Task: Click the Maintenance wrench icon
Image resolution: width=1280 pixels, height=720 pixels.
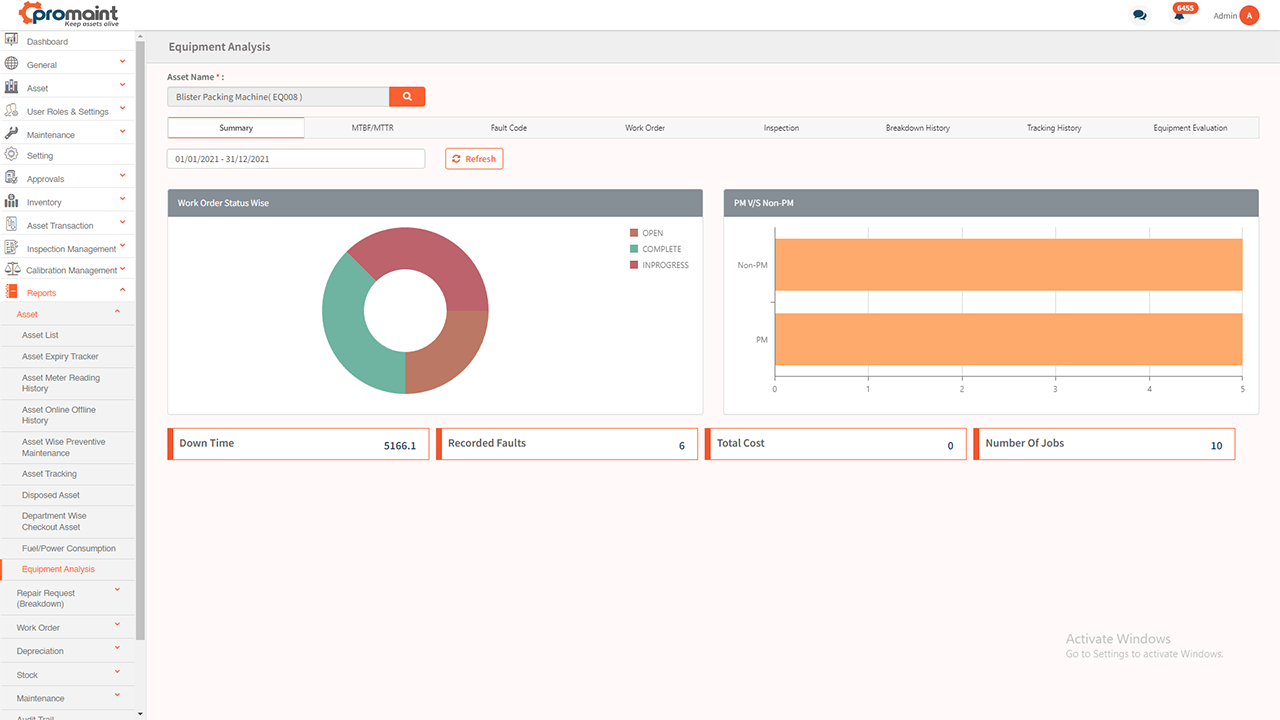Action: [x=12, y=133]
